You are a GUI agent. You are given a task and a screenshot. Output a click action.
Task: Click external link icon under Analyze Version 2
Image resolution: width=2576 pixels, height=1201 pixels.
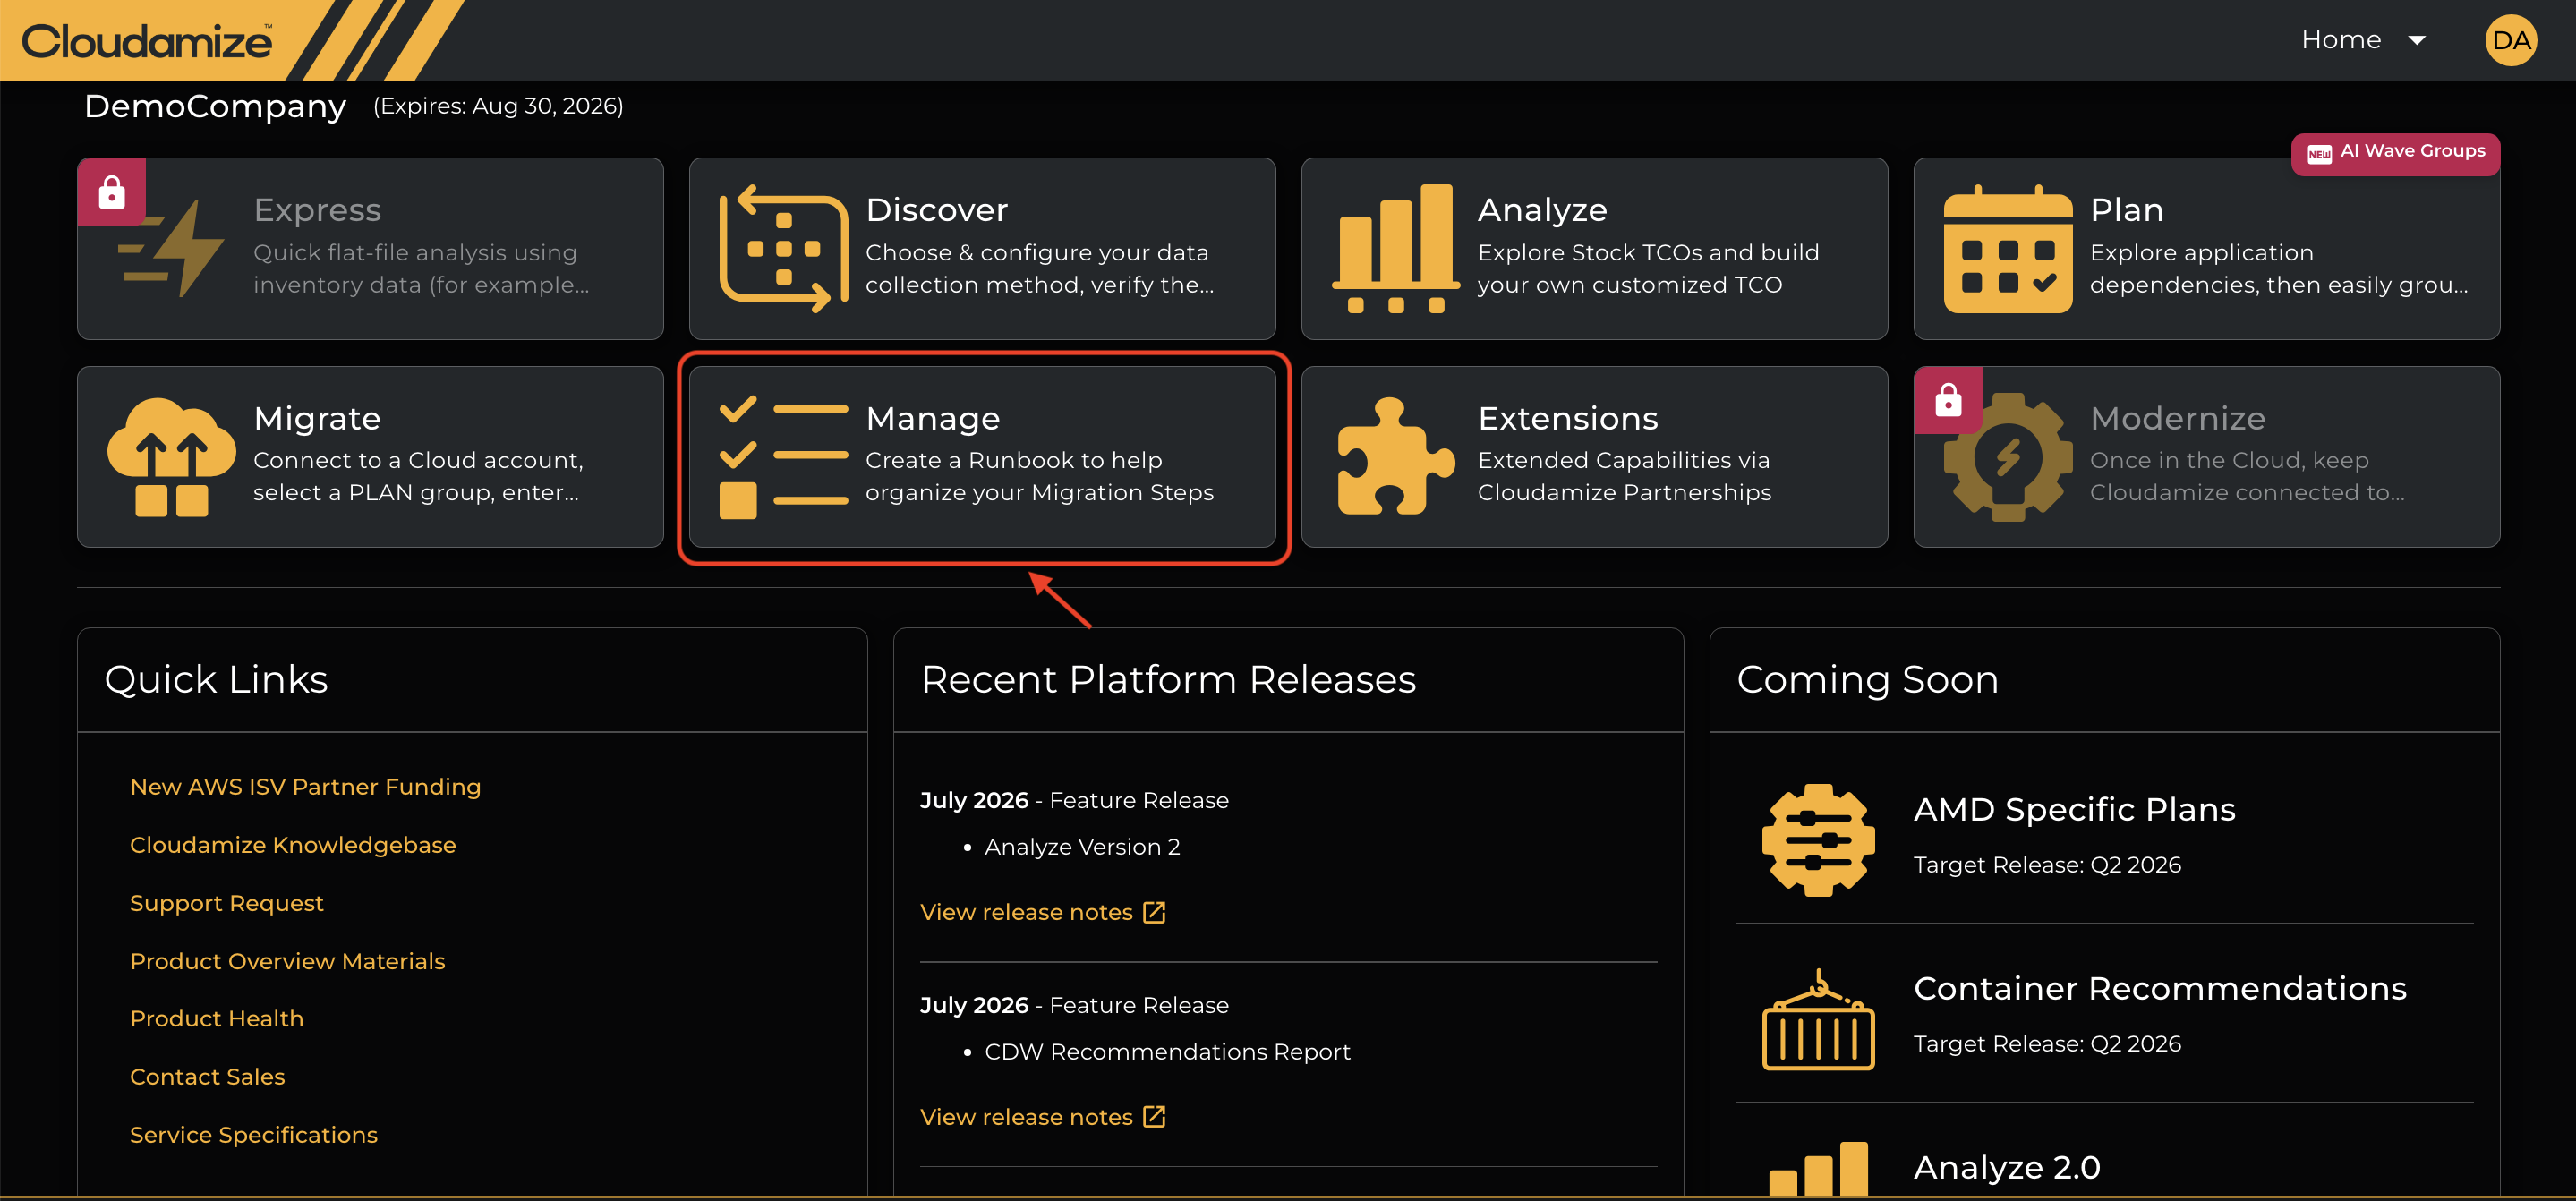[x=1154, y=912]
